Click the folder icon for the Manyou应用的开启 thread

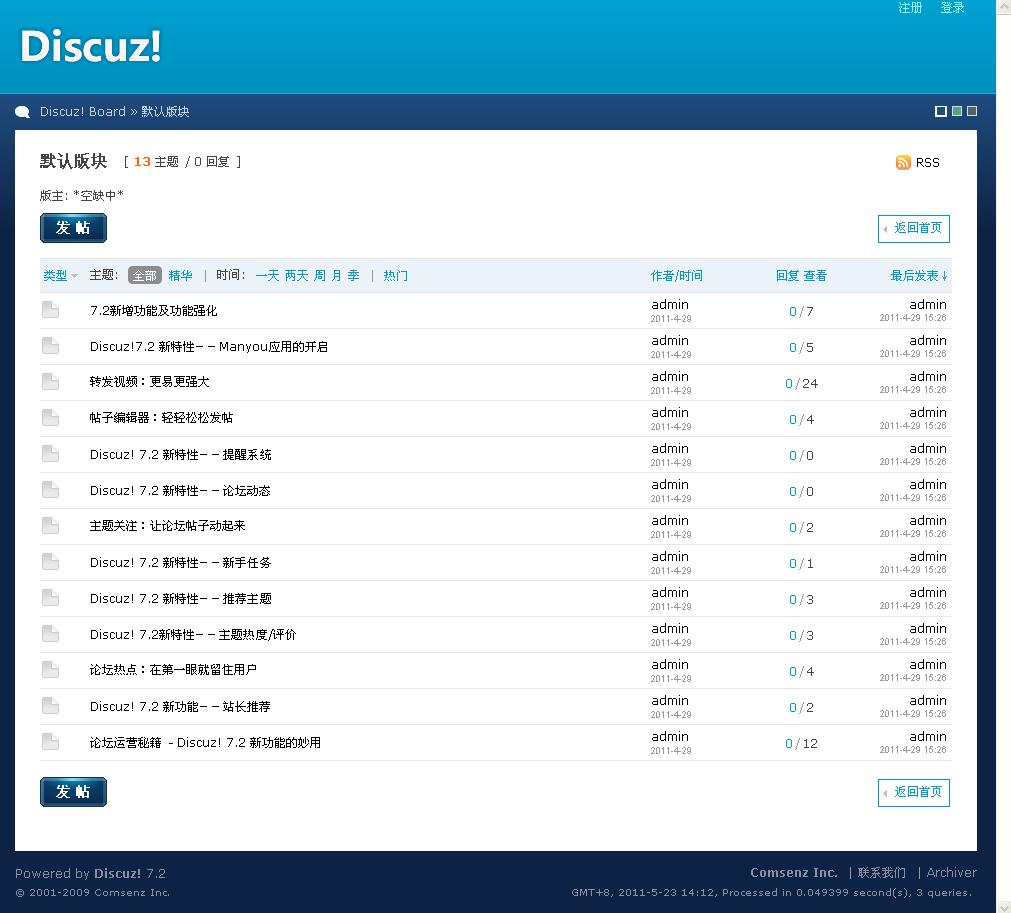tap(50, 346)
